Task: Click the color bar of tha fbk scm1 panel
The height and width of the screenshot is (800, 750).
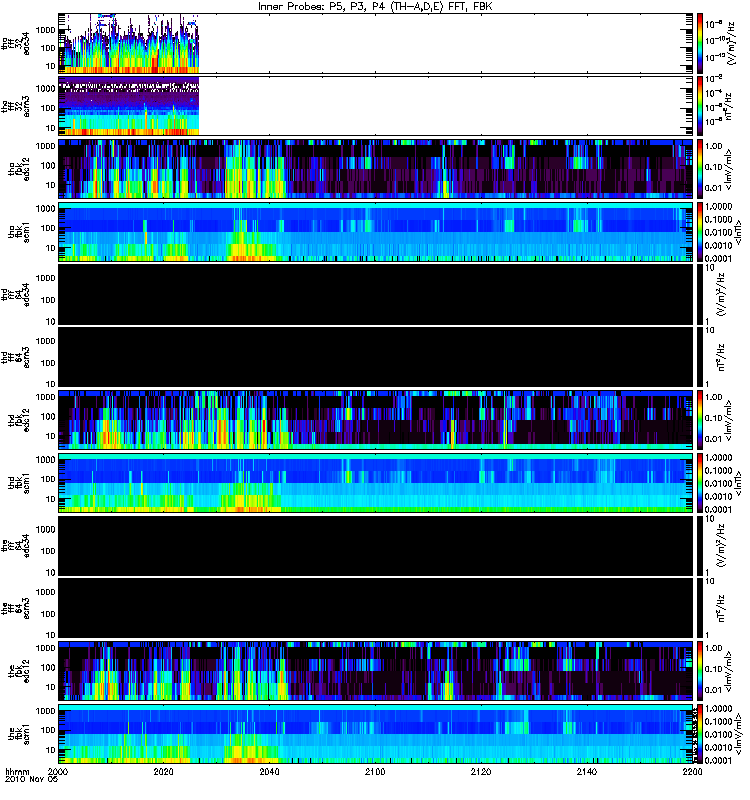Action: 700,232
